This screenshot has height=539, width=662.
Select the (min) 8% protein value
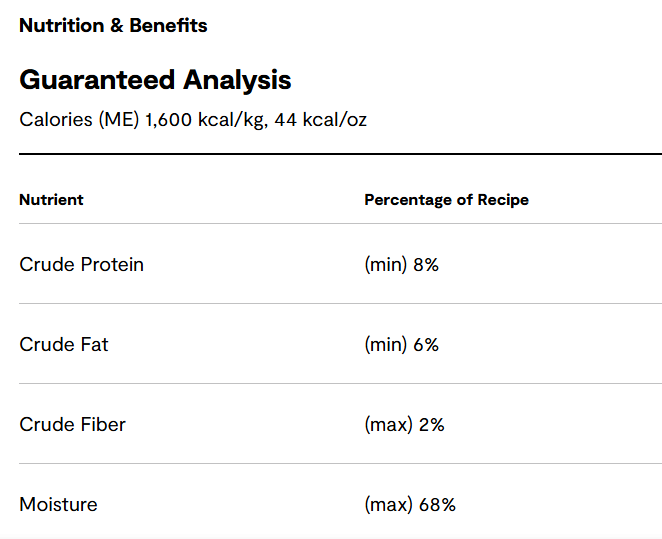coord(401,265)
